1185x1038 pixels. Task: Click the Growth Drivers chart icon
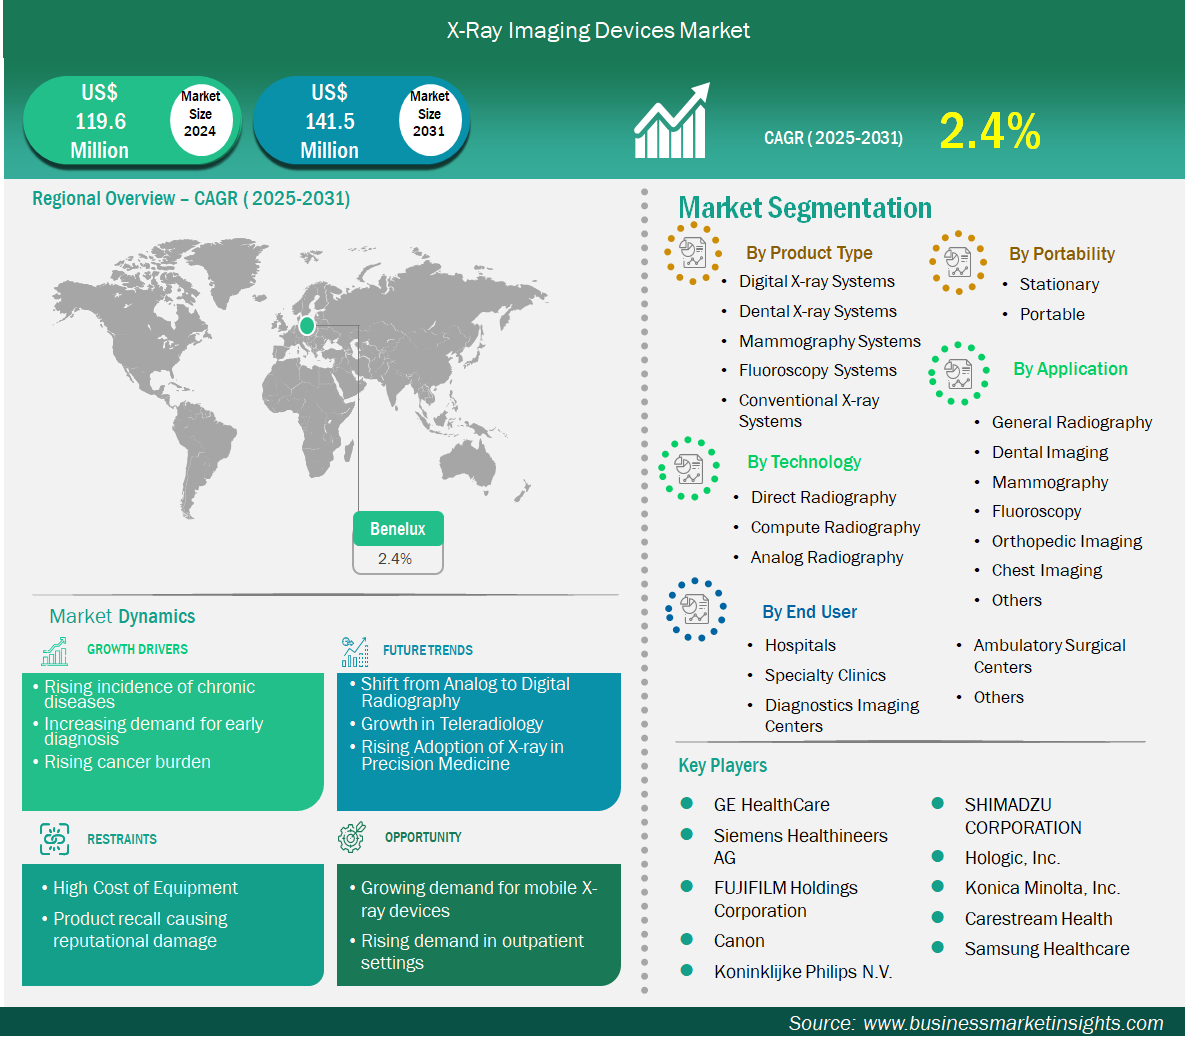55,651
